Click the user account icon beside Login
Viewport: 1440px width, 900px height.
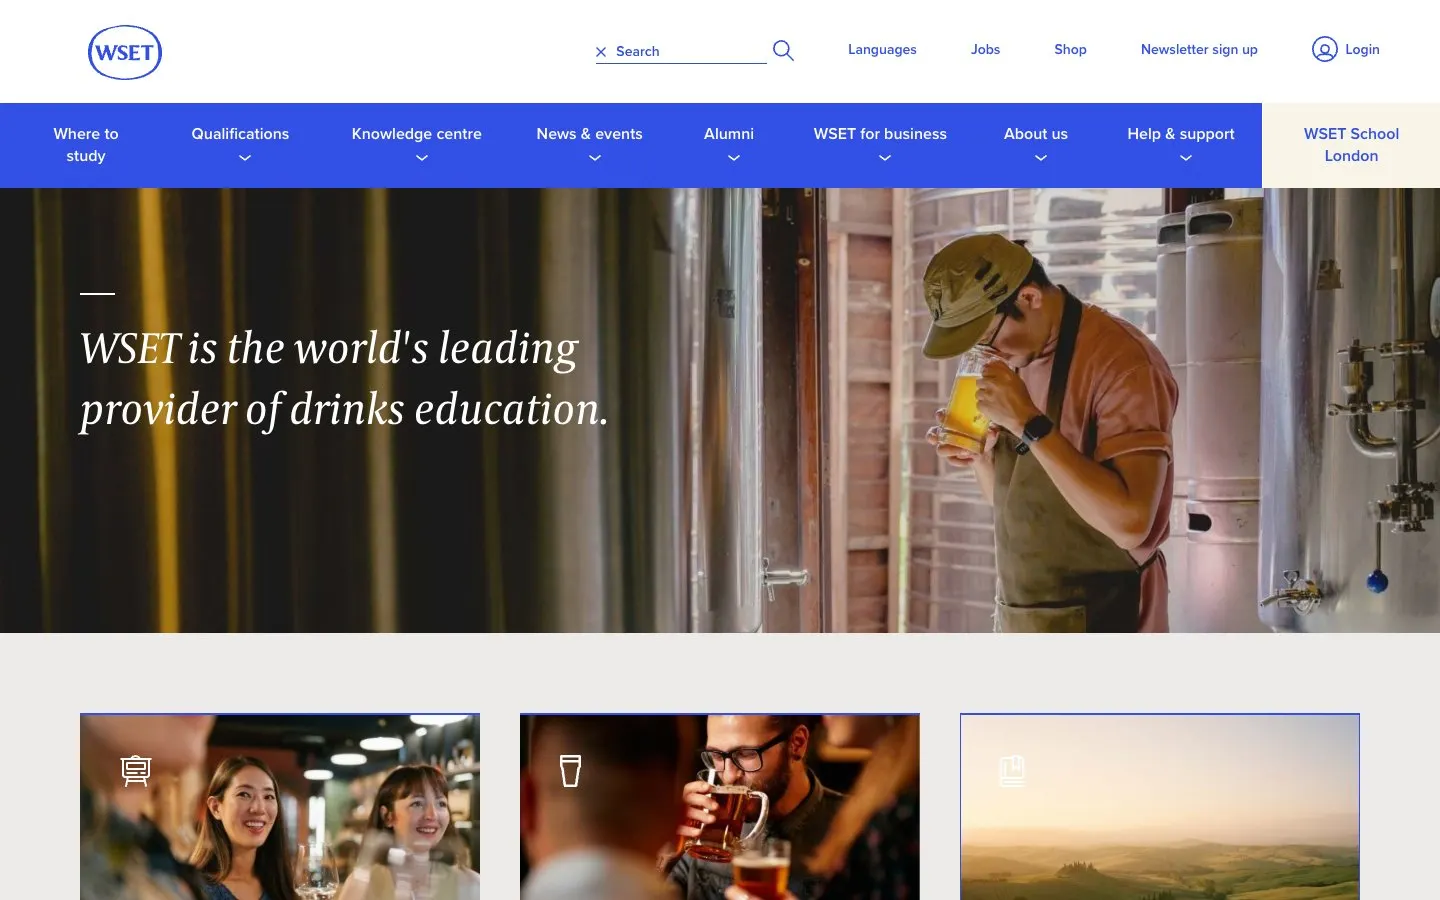click(x=1324, y=49)
